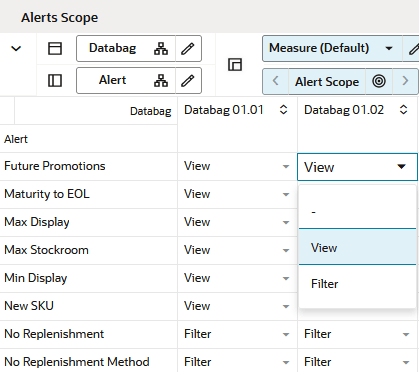Open New SKU dropdown under Databag 01.01
The image size is (419, 372).
coord(286,307)
